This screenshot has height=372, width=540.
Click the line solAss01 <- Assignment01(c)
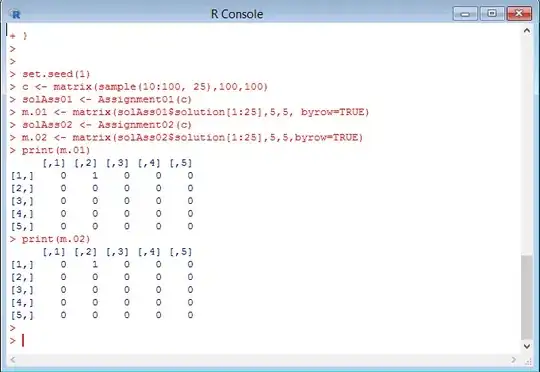click(x=101, y=100)
